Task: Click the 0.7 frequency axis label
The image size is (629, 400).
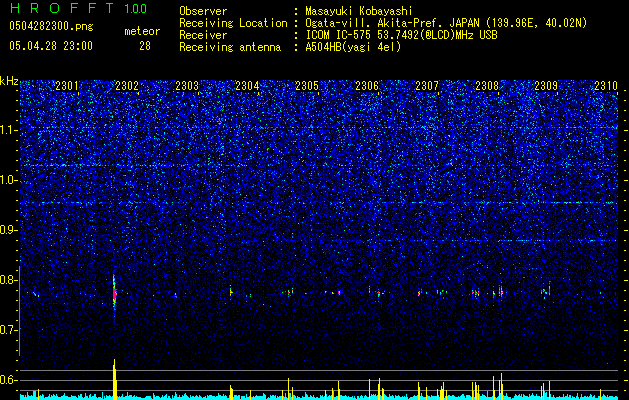Action: (x=8, y=330)
